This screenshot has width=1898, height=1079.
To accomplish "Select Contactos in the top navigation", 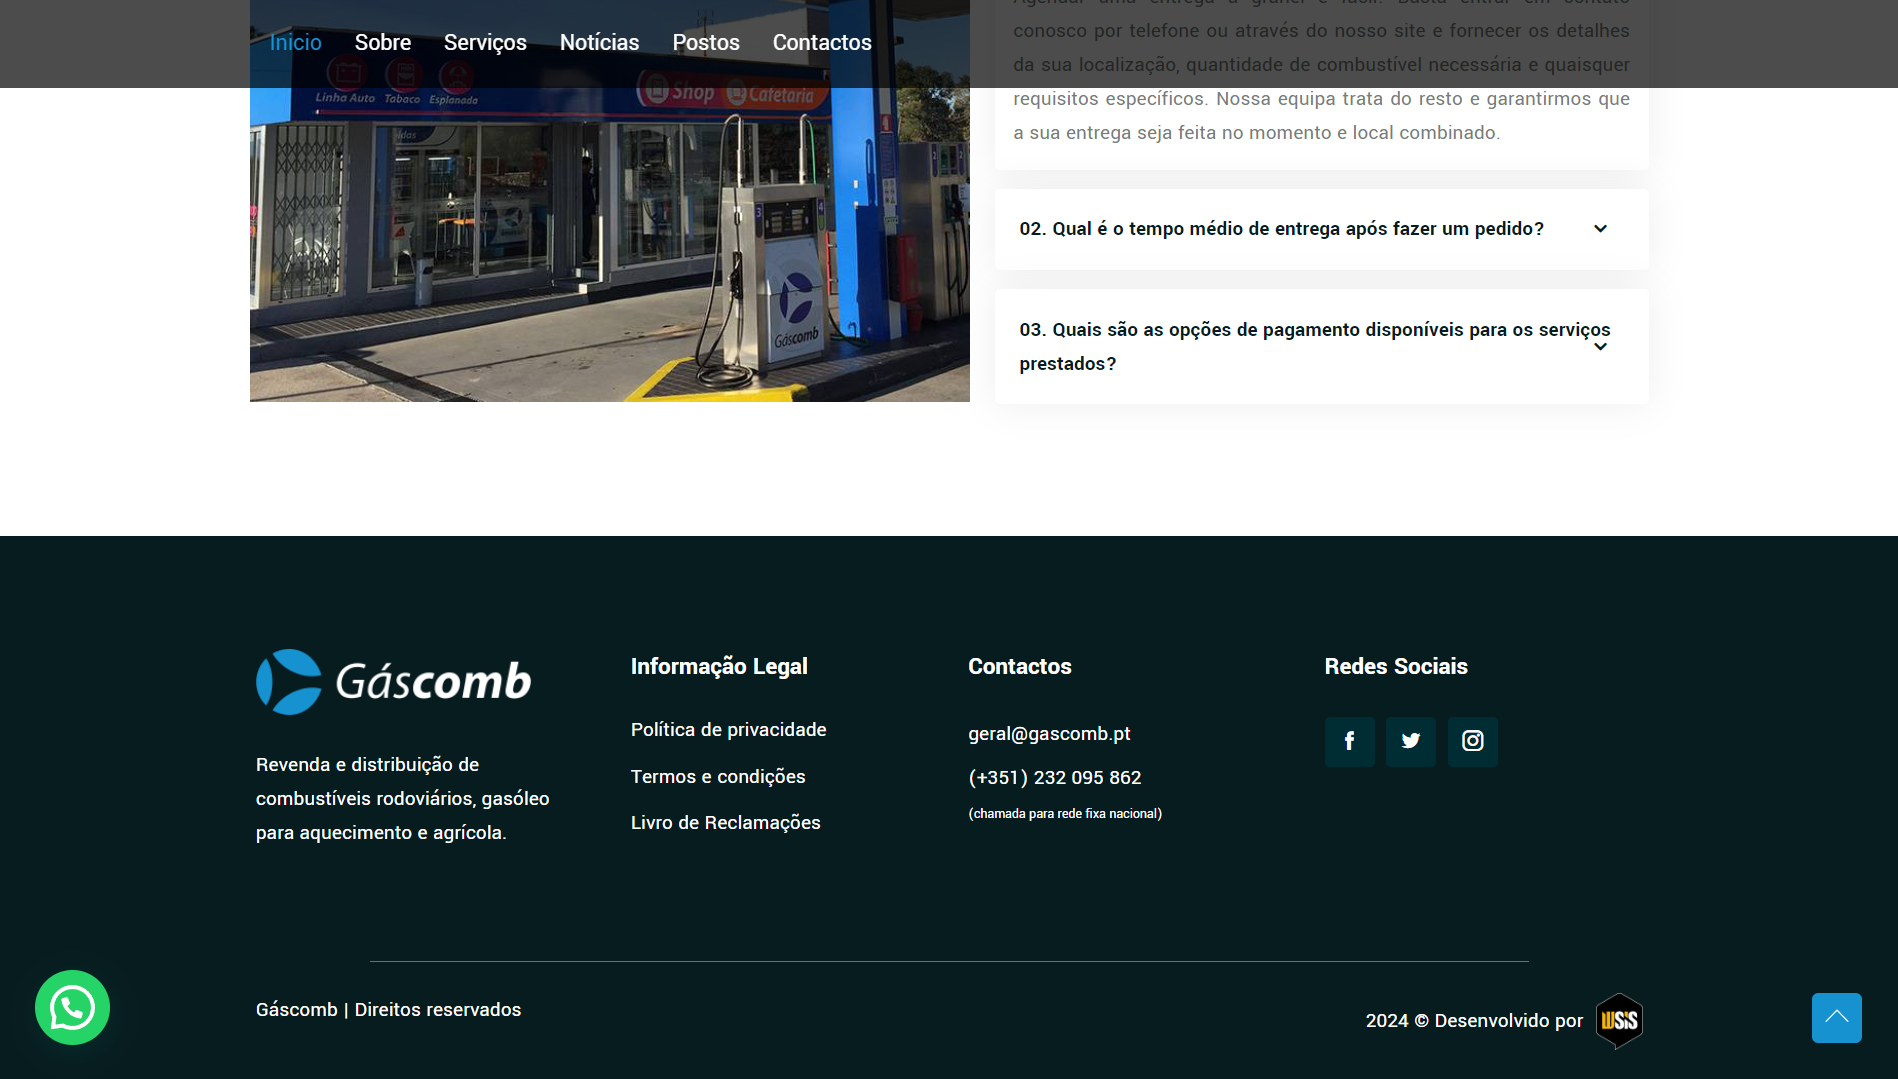I will click(x=822, y=43).
